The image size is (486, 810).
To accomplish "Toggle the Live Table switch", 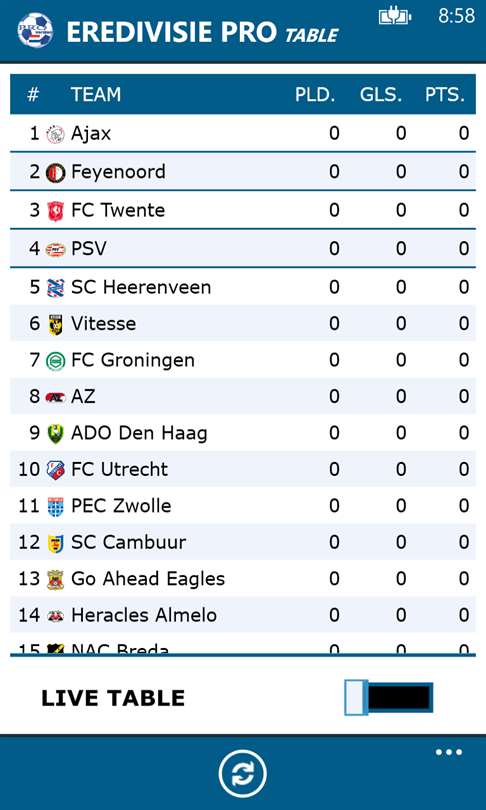I will (x=388, y=698).
